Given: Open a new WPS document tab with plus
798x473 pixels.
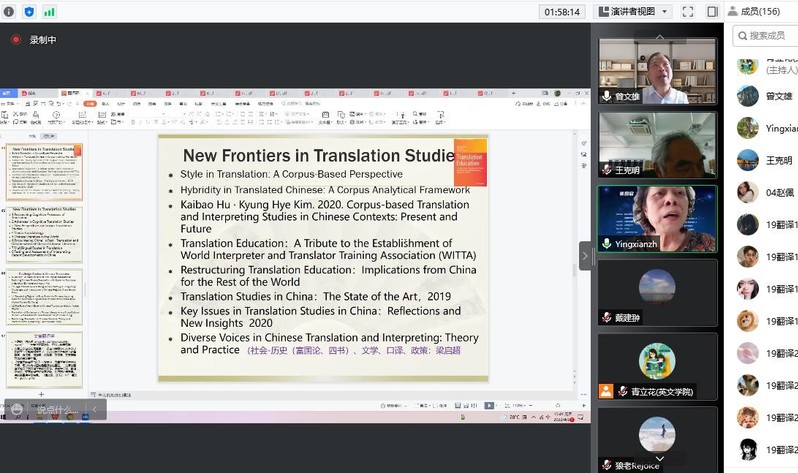Looking at the screenshot, I should point(514,93).
